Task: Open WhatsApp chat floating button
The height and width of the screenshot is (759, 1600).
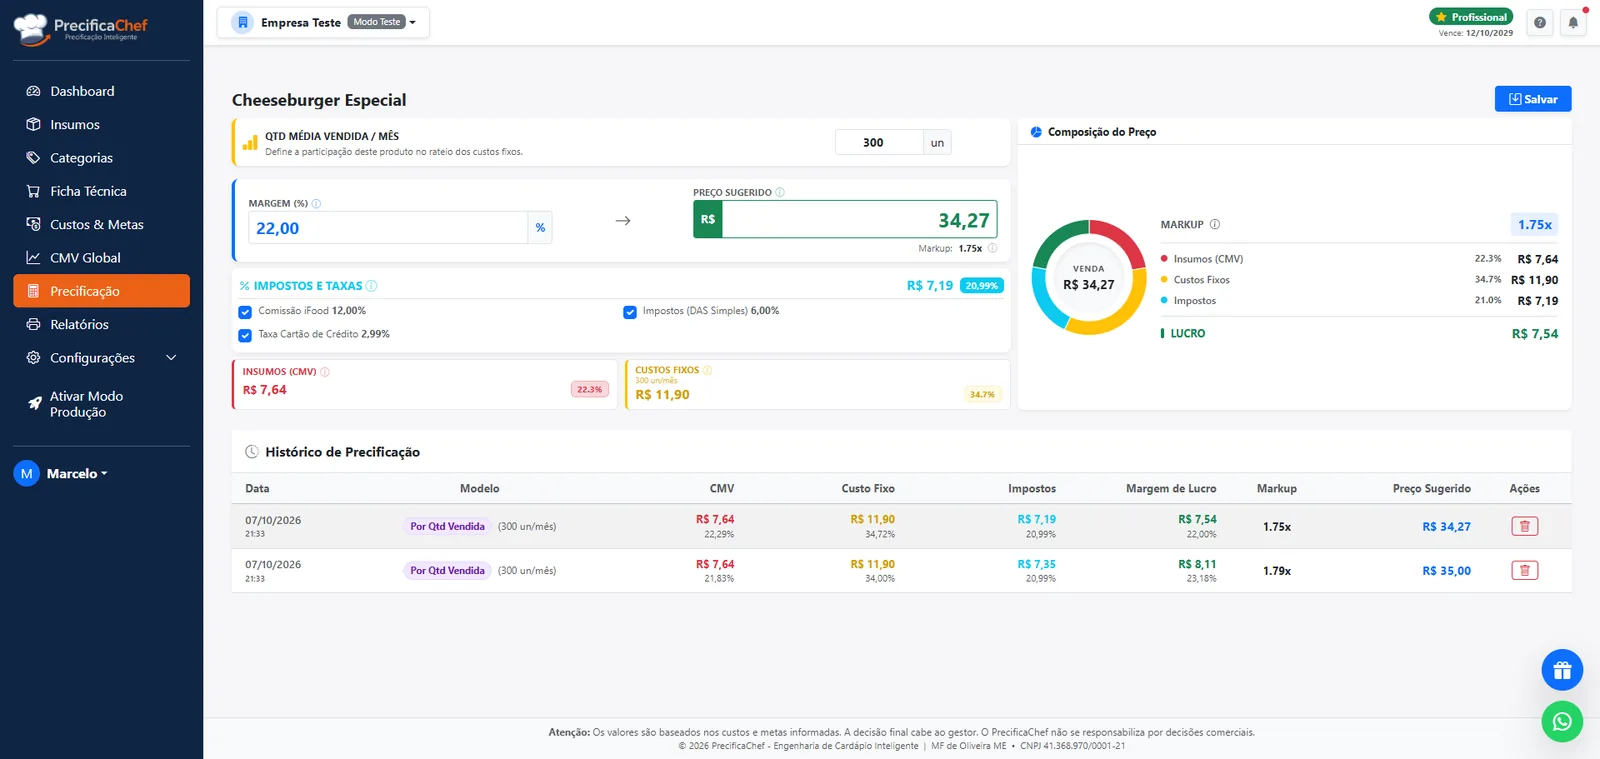Action: 1562,721
